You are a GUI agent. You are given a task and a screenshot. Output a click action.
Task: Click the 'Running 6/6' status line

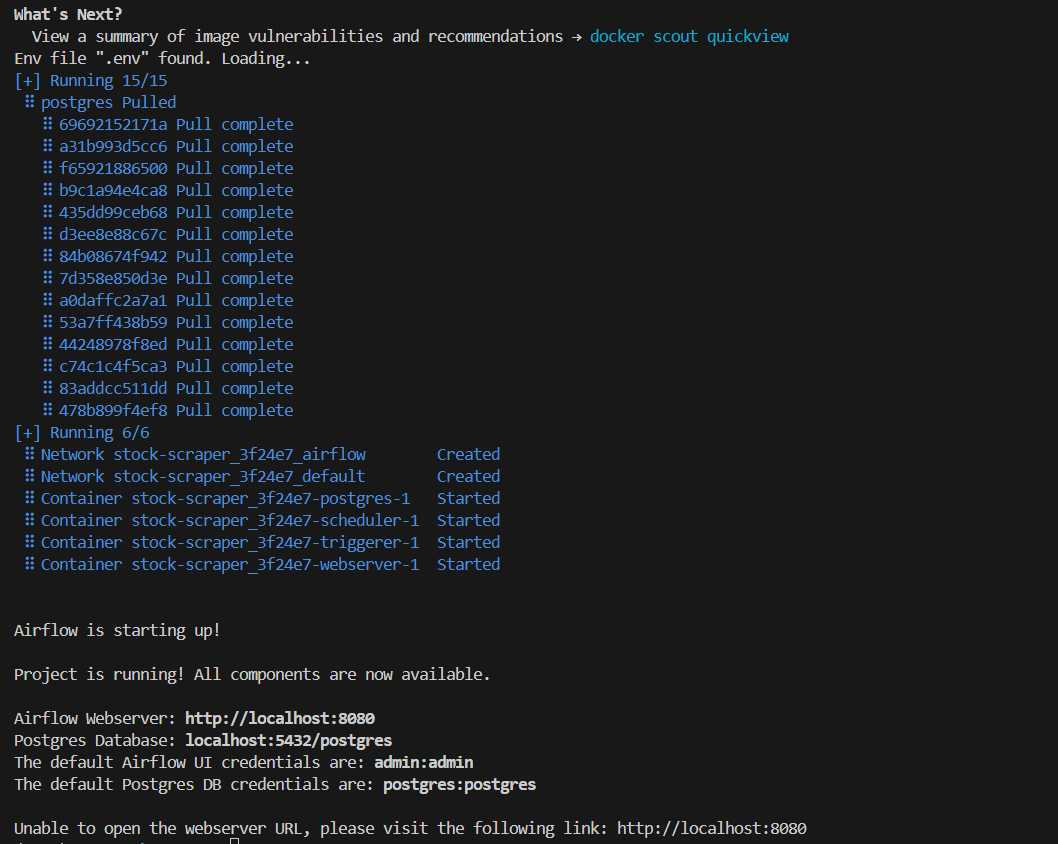coord(82,432)
